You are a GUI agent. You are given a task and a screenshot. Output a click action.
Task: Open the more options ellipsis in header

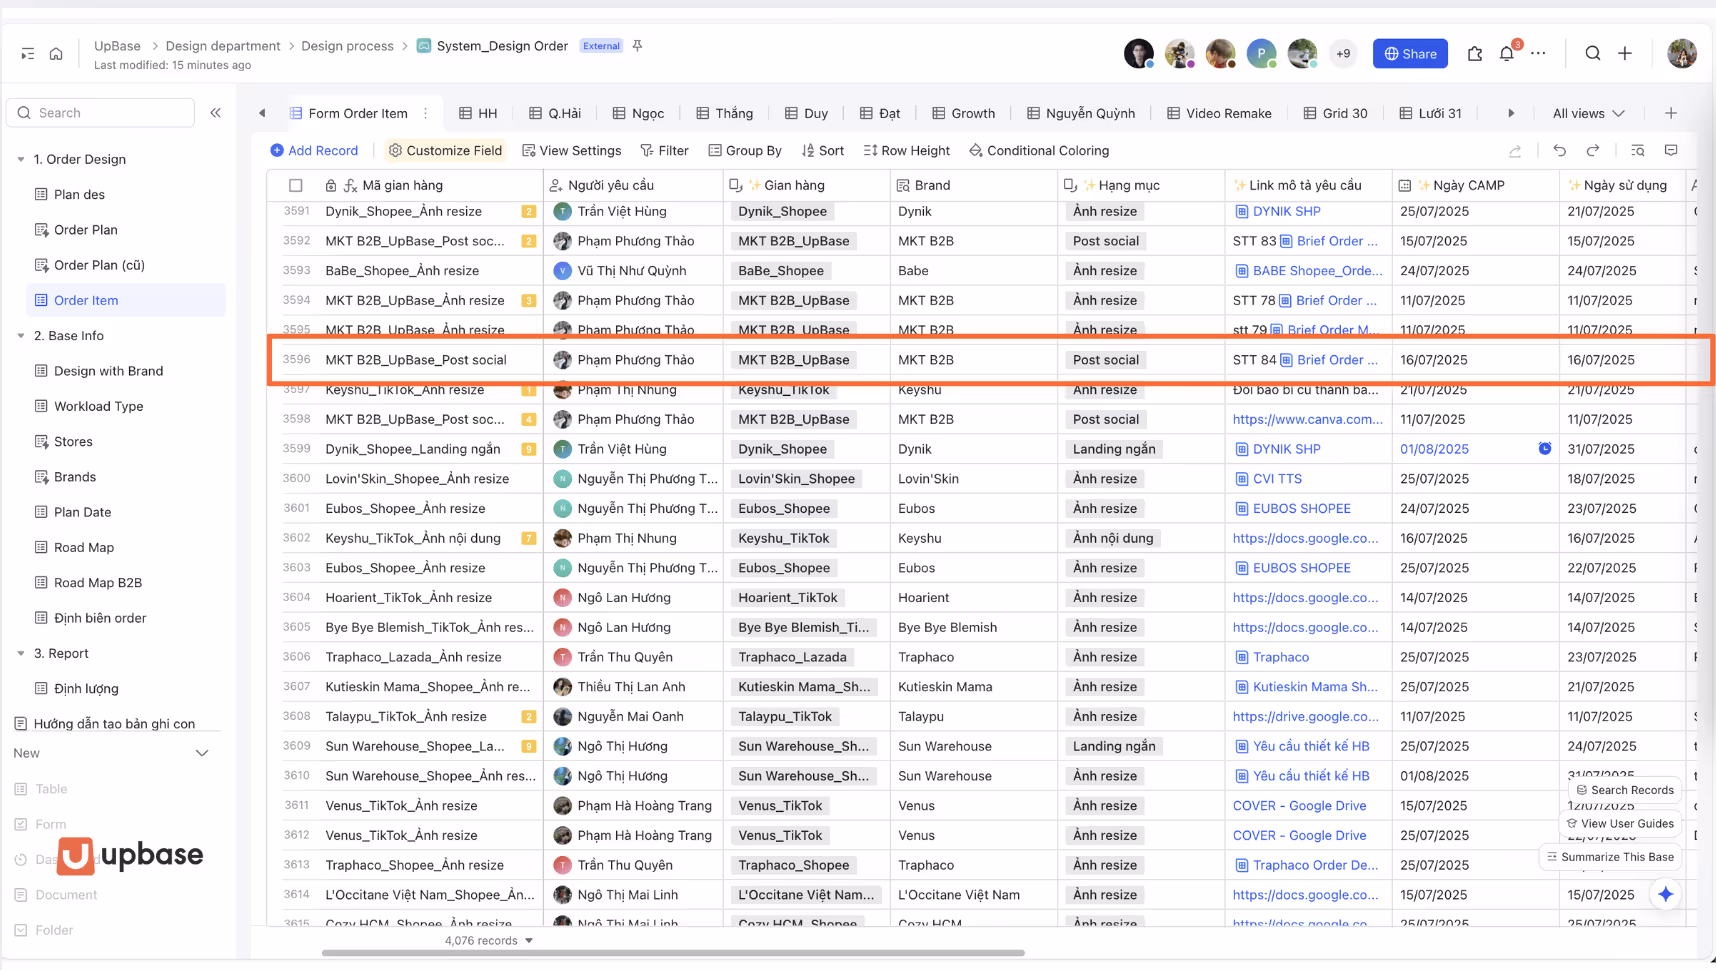[1538, 54]
